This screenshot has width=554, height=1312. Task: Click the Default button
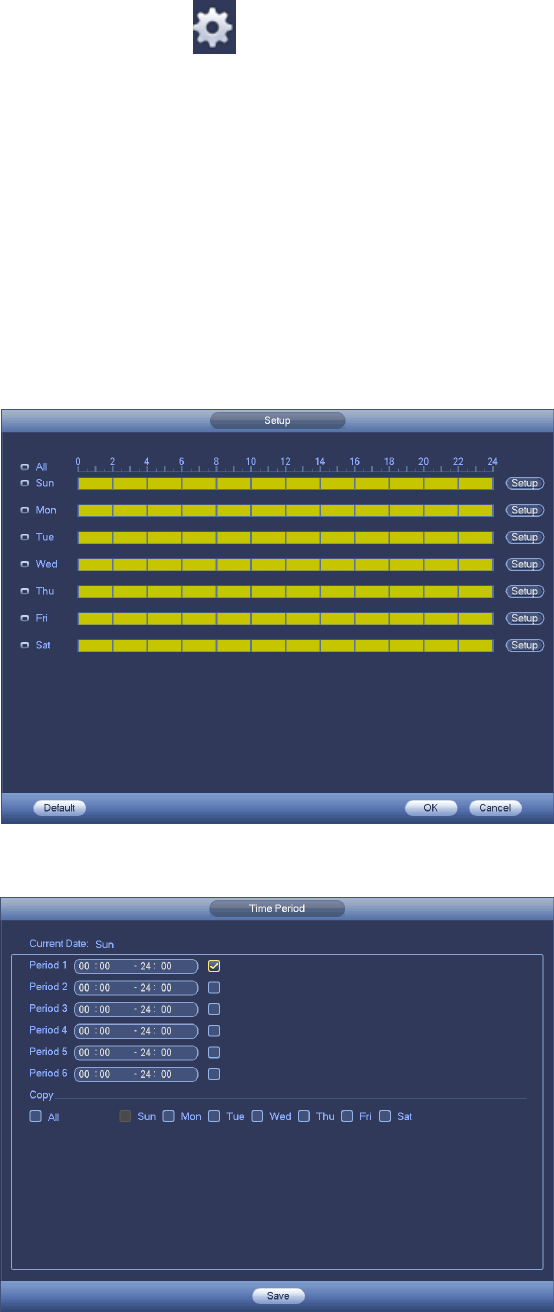59,808
